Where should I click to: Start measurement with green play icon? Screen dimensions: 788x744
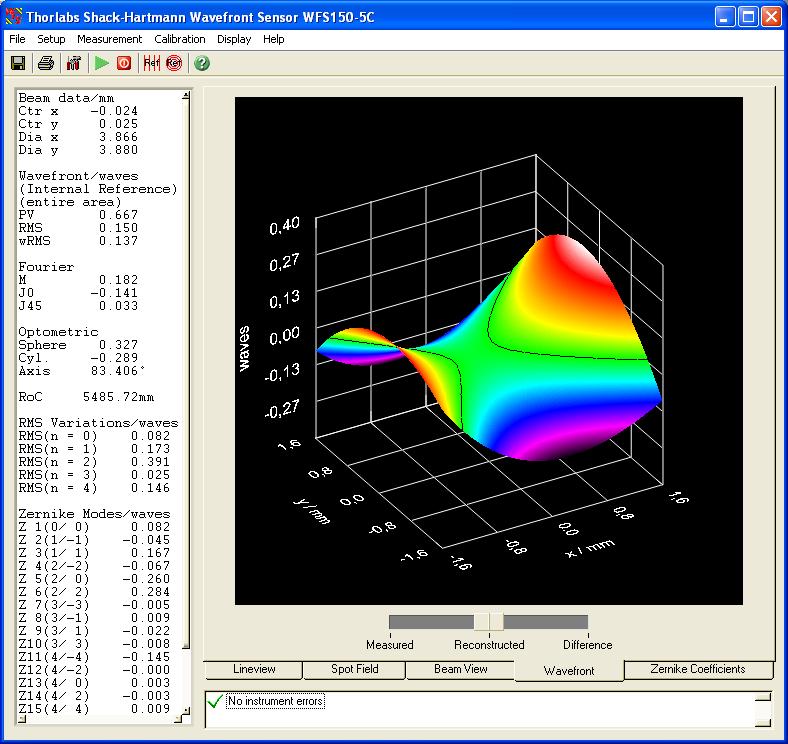click(x=102, y=63)
